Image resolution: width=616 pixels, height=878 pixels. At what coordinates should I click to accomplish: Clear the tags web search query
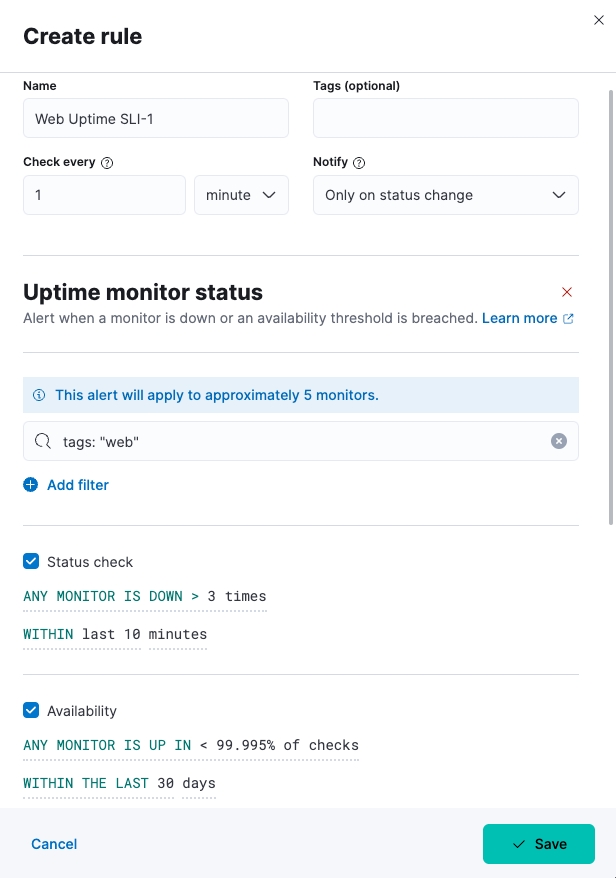(558, 441)
